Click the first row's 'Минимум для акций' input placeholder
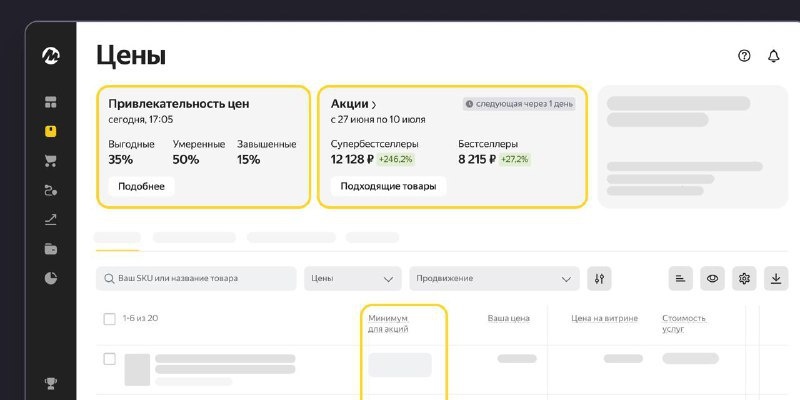 tap(400, 365)
